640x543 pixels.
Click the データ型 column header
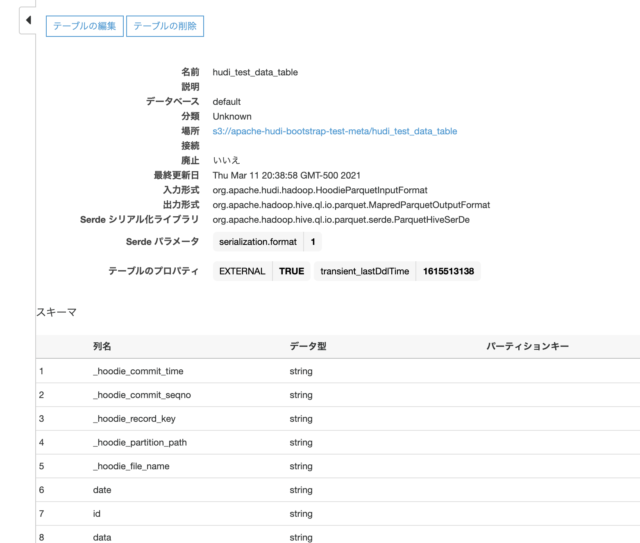(x=308, y=346)
